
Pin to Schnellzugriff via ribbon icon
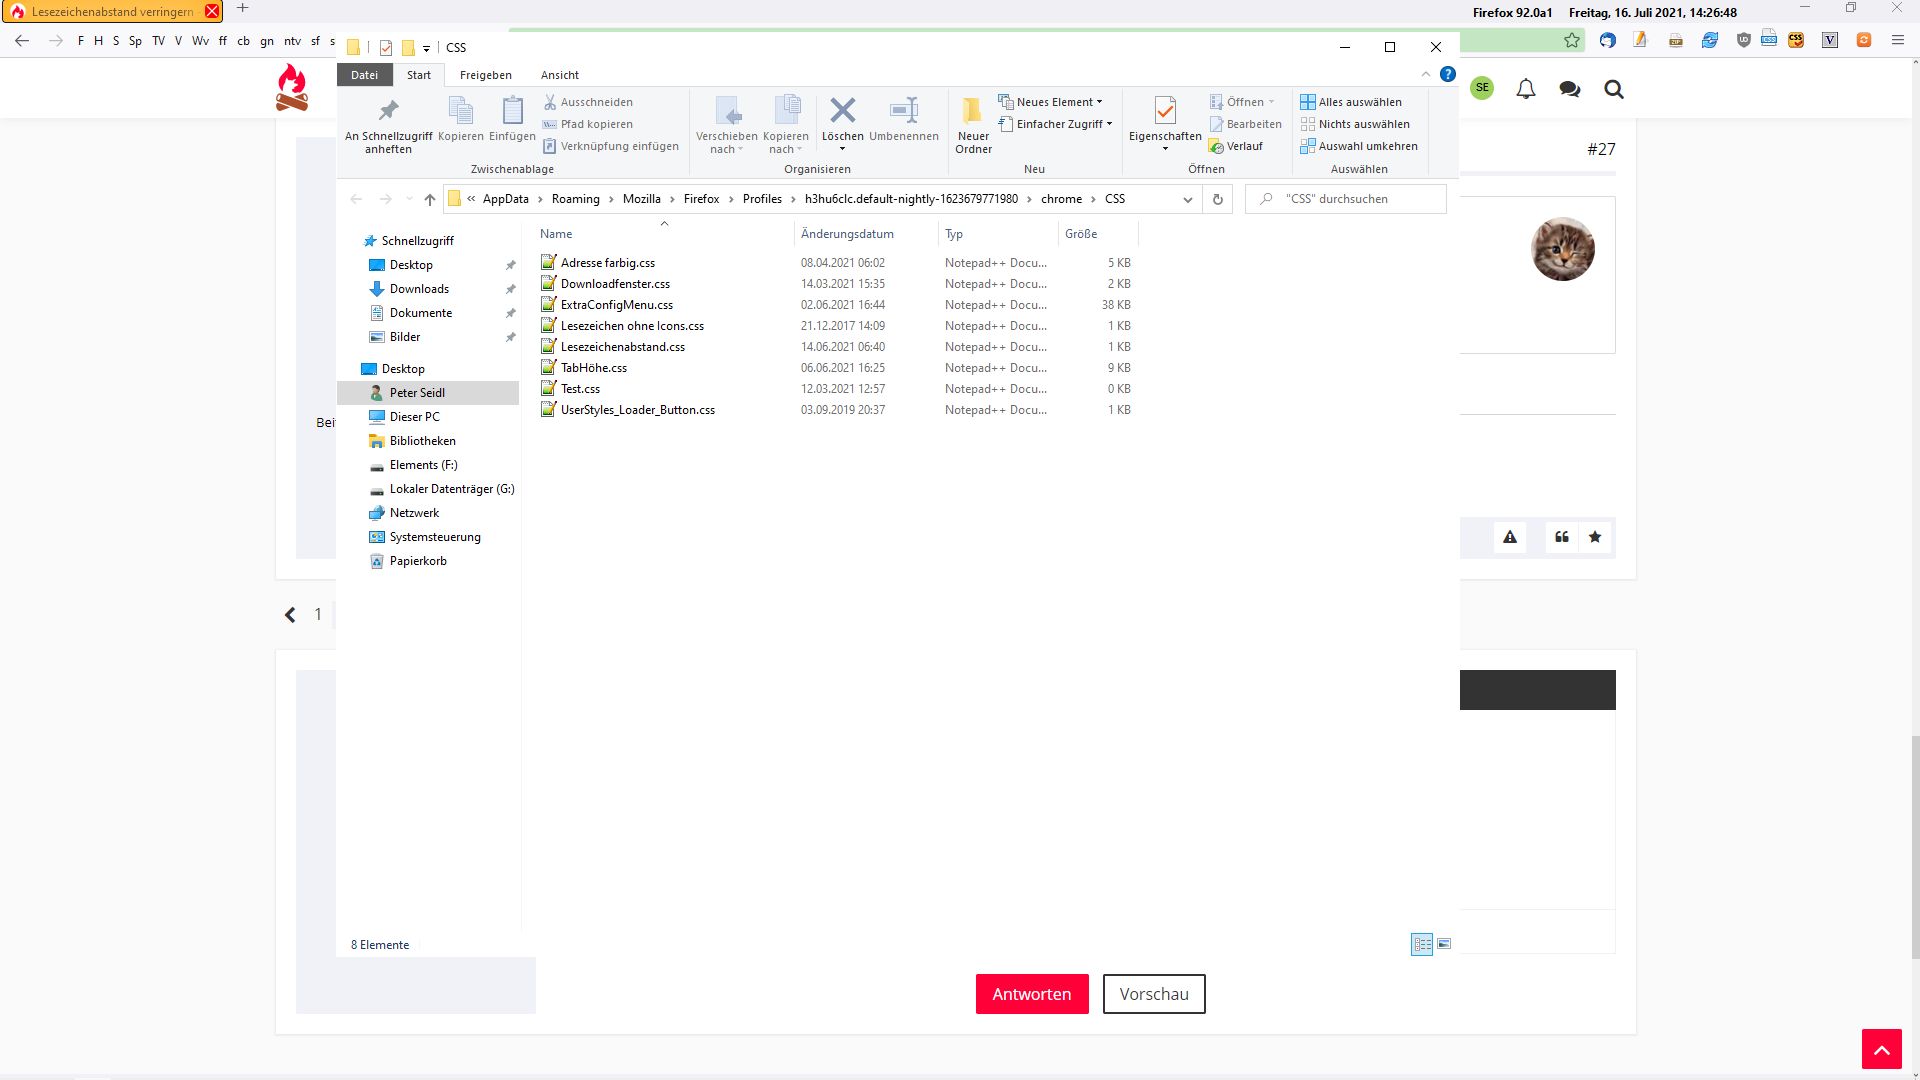point(388,110)
